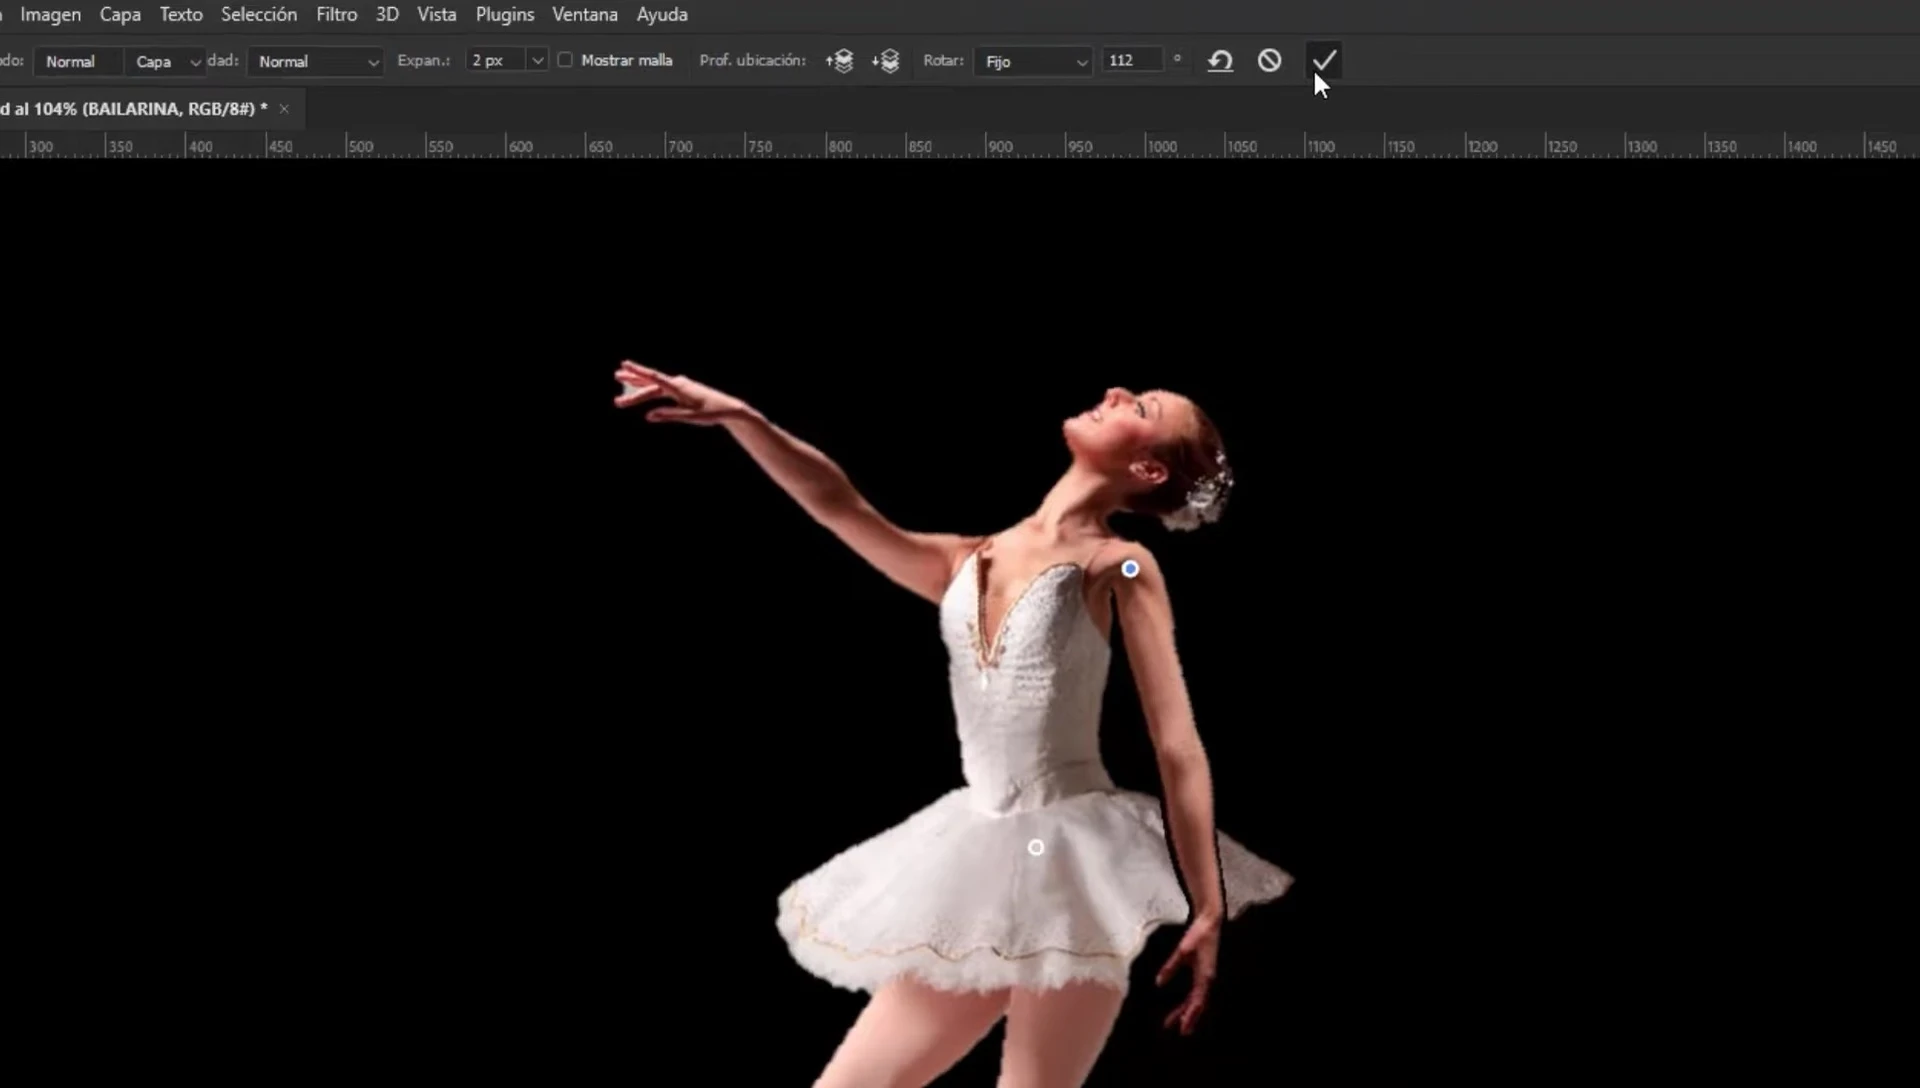Open the 3D menu

(387, 14)
